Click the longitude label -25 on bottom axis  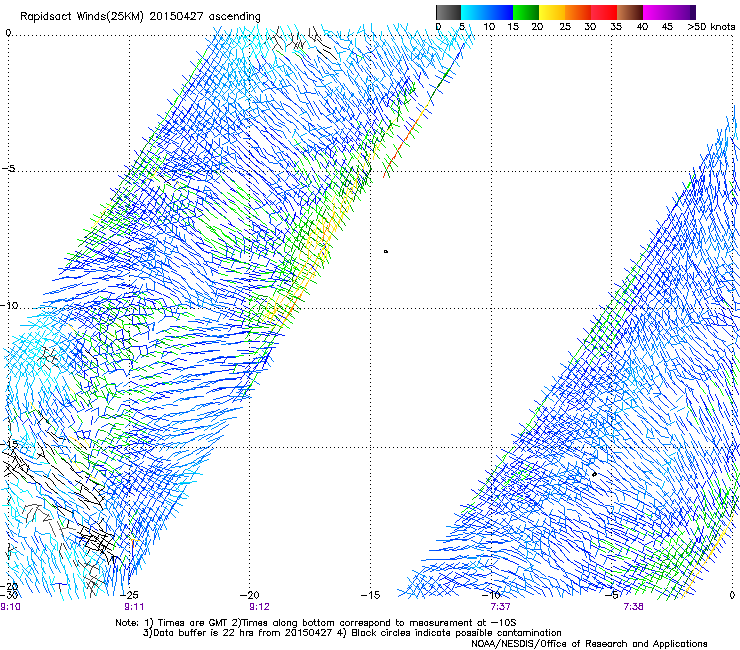[129, 595]
